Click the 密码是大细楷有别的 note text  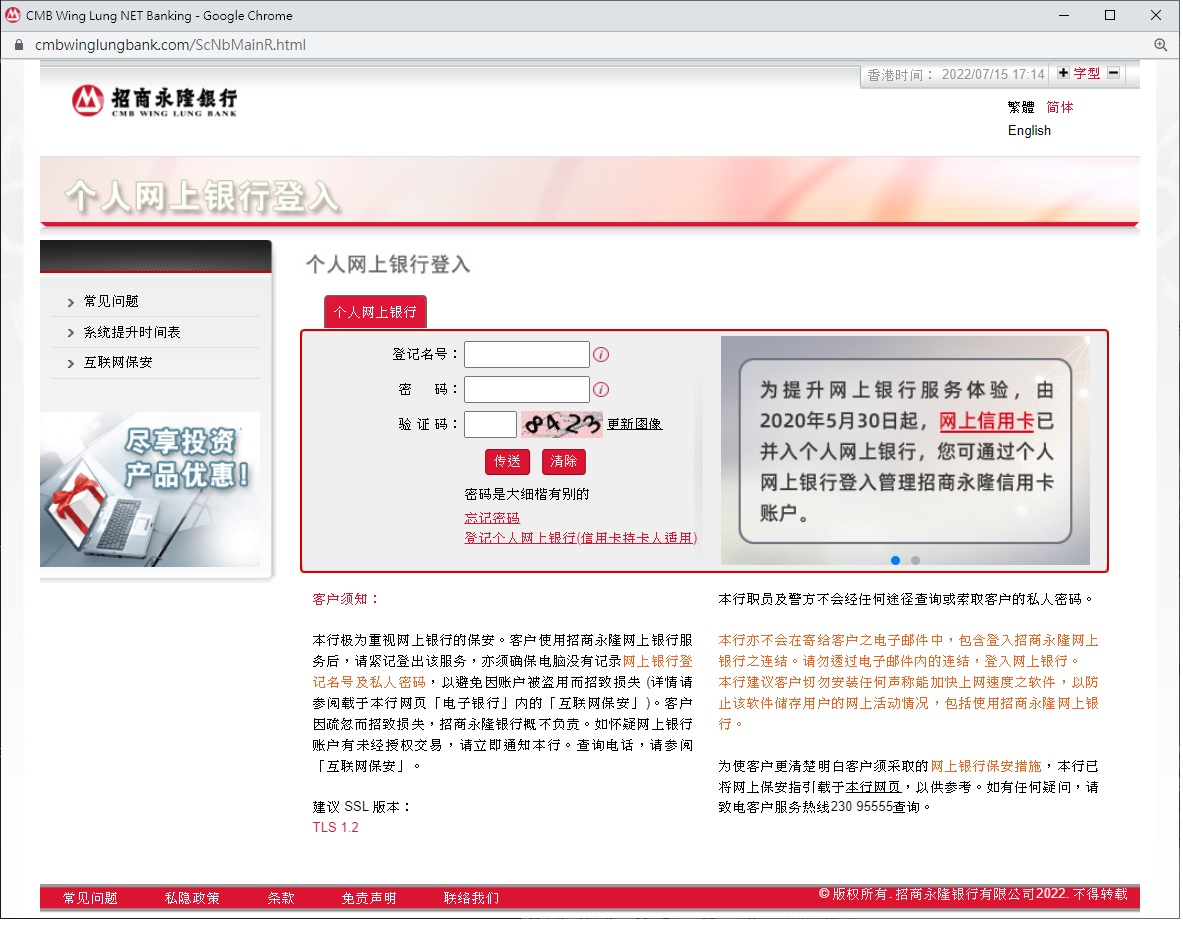(527, 494)
